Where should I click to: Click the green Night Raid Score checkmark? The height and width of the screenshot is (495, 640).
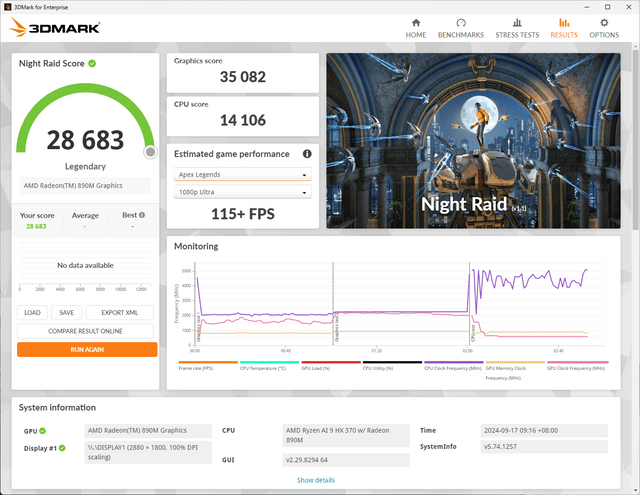(92, 63)
